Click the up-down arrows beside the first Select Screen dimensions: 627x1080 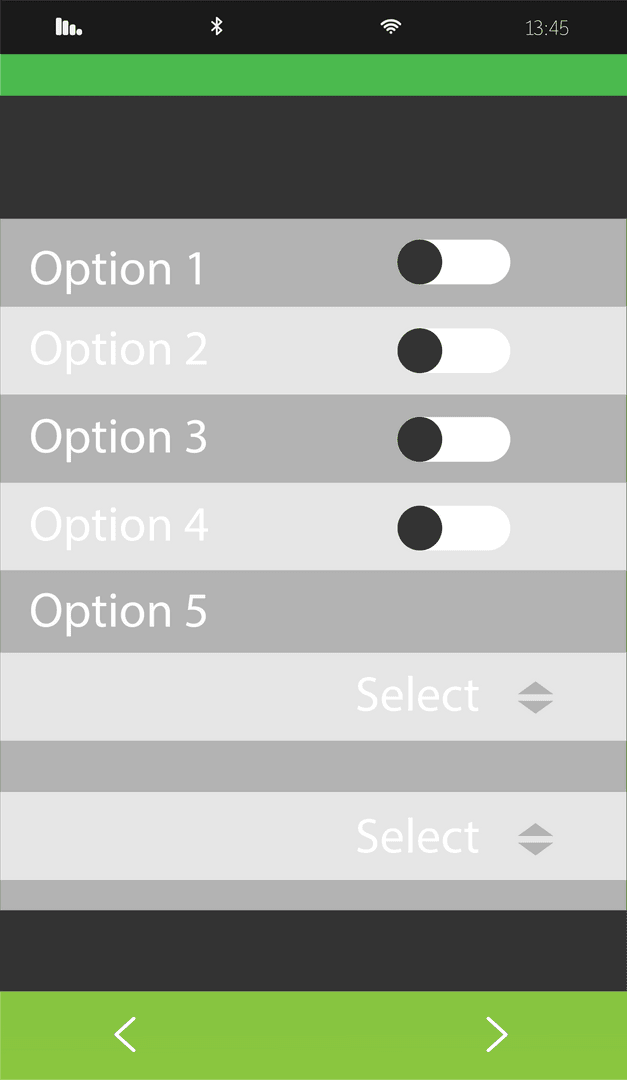536,696
